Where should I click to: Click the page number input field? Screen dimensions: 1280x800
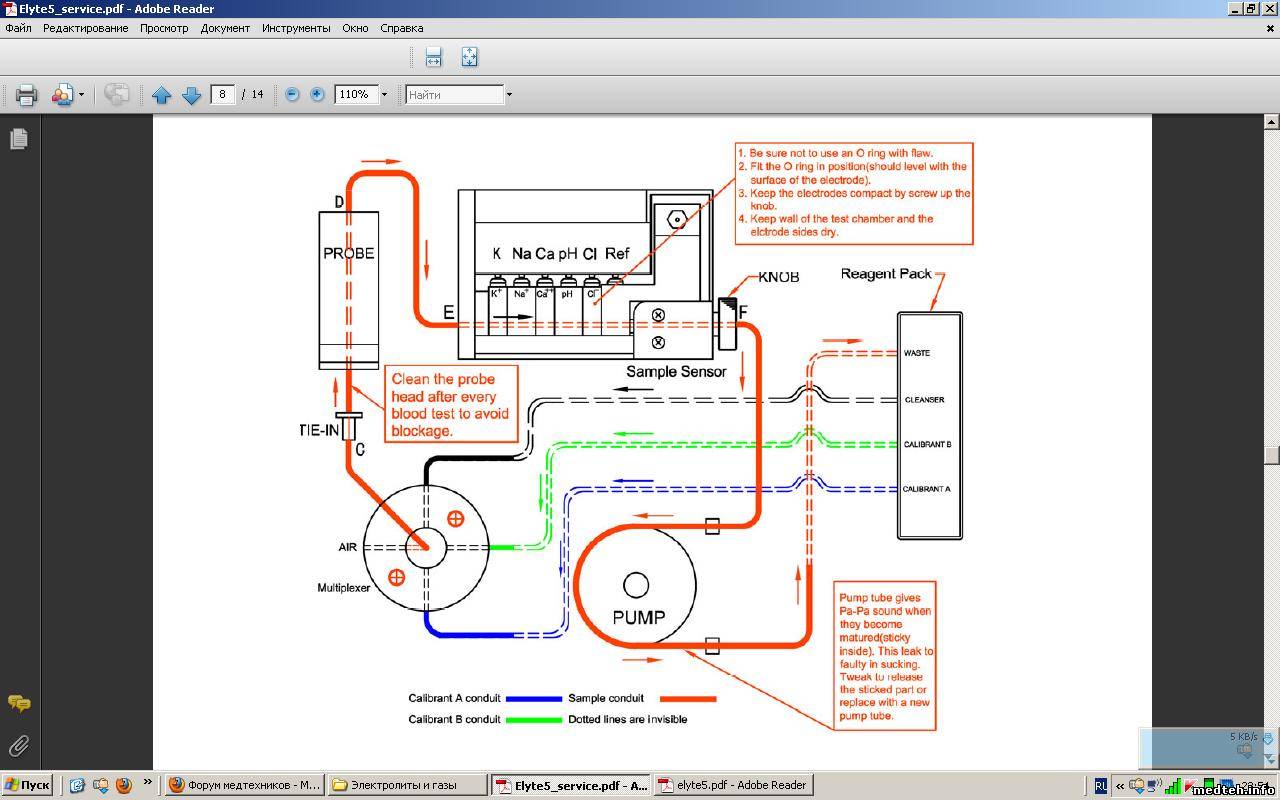coord(222,94)
